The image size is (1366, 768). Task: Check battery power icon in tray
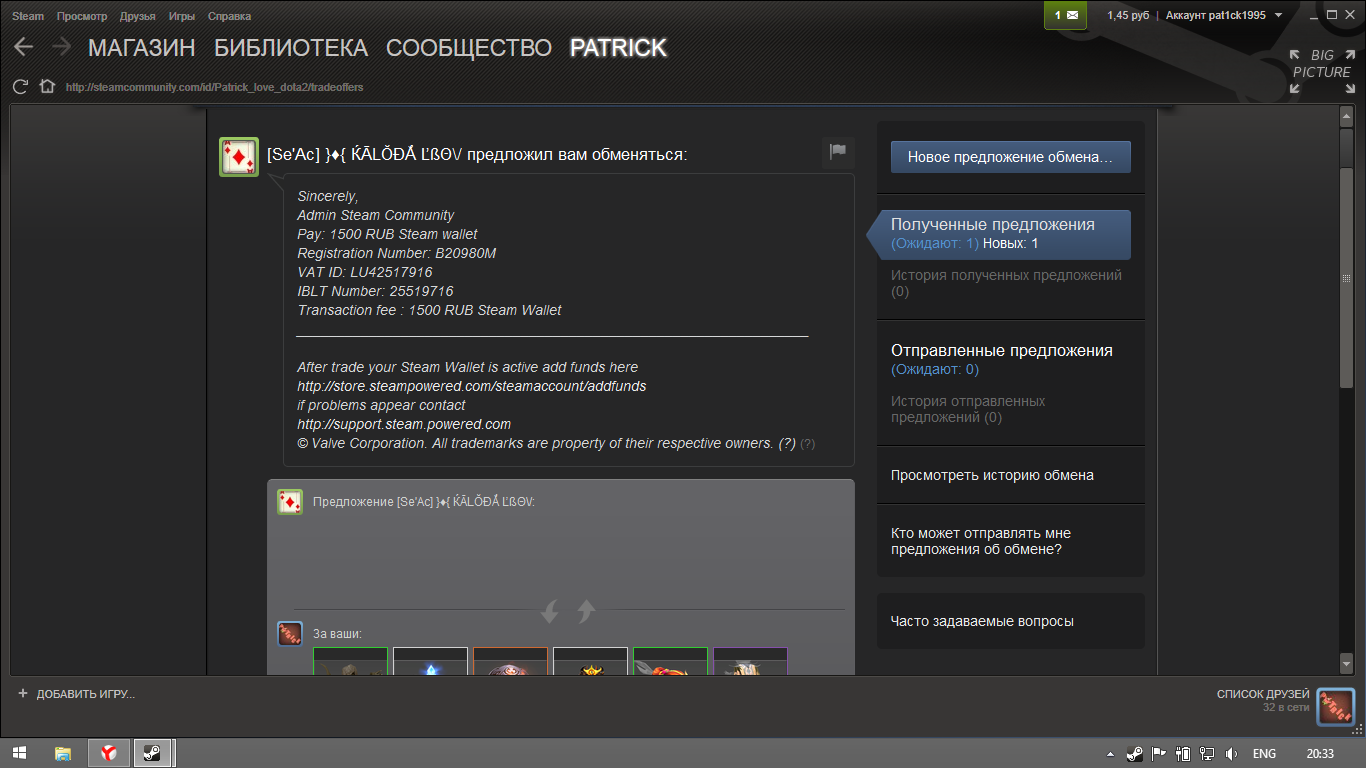1183,753
